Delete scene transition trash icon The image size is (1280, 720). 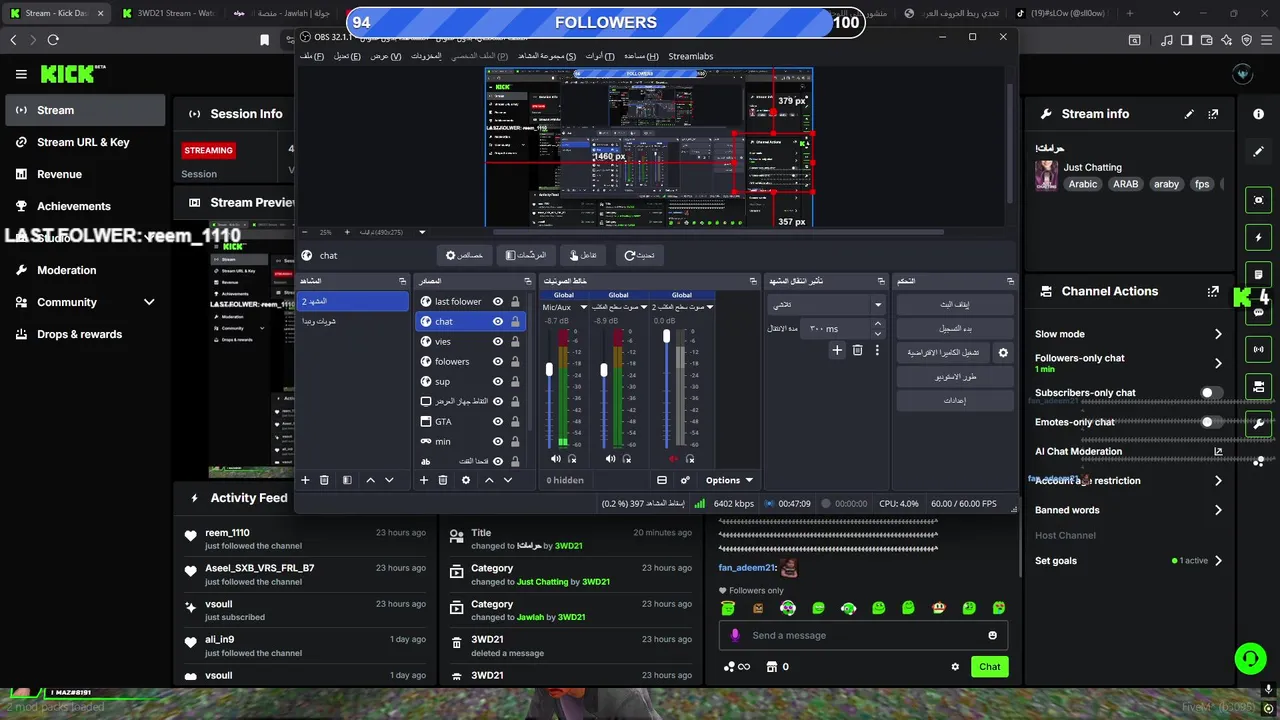coord(857,350)
